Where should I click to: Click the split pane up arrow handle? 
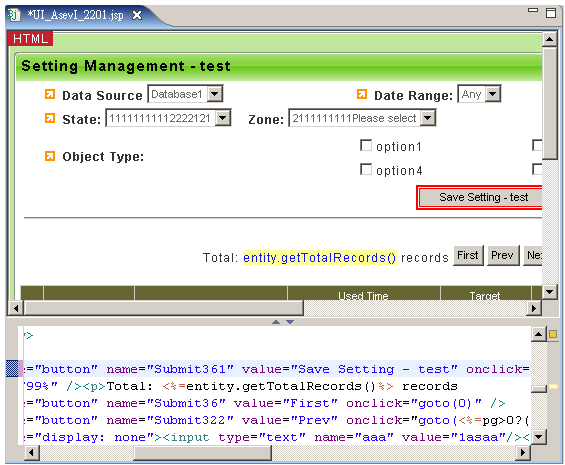pos(276,322)
